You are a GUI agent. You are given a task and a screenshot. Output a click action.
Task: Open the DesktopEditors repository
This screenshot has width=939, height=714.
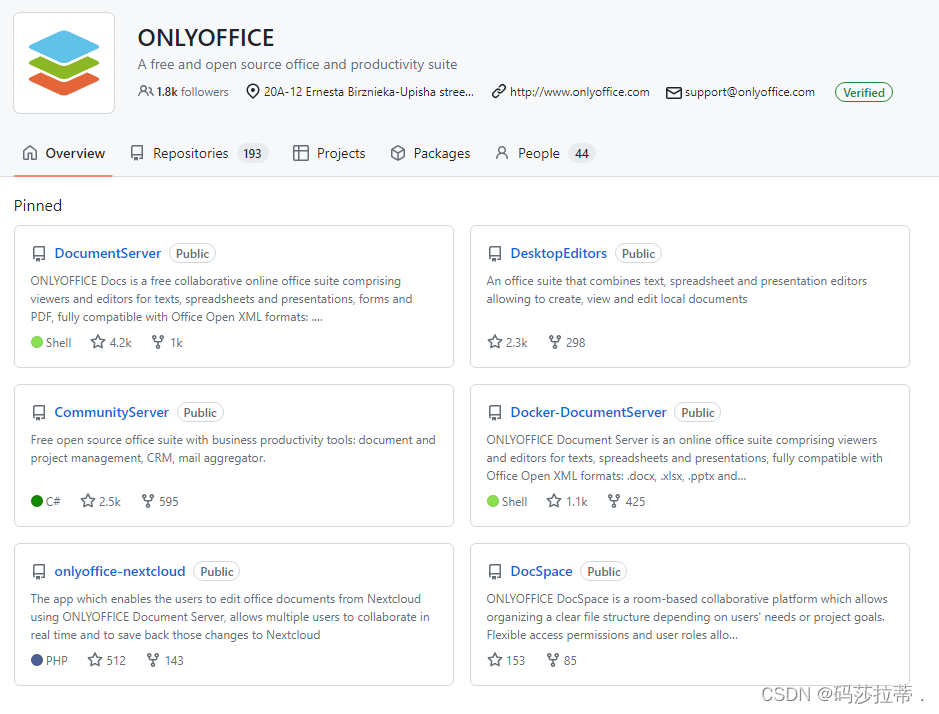pyautogui.click(x=558, y=253)
